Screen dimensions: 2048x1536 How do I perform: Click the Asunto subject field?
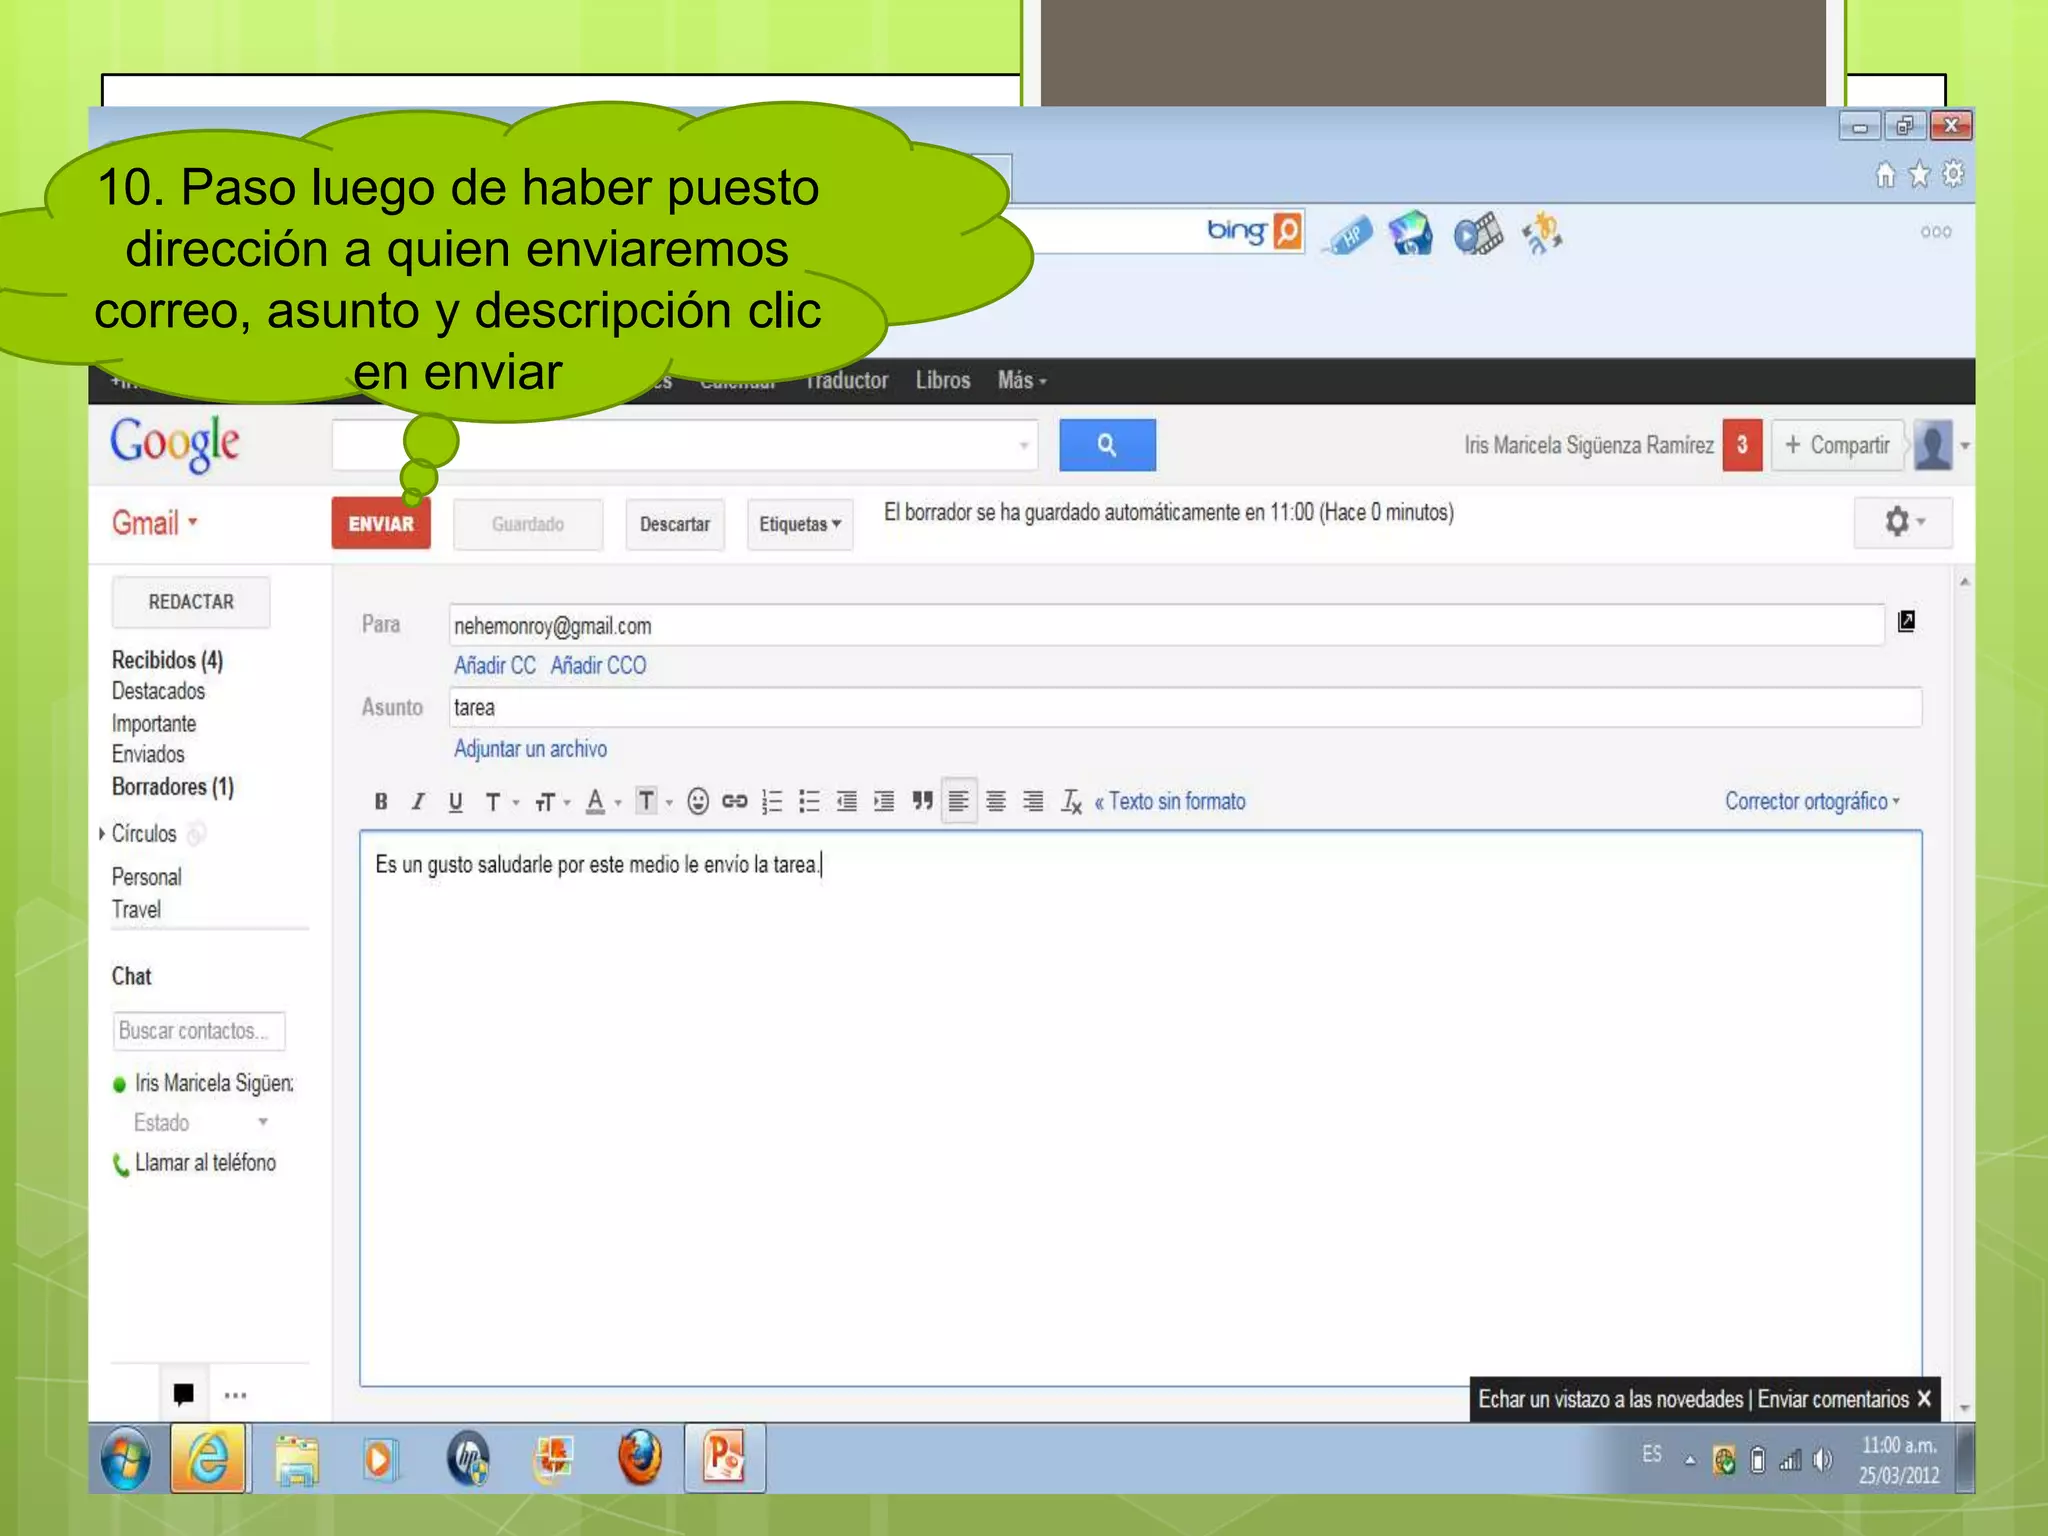point(1184,707)
